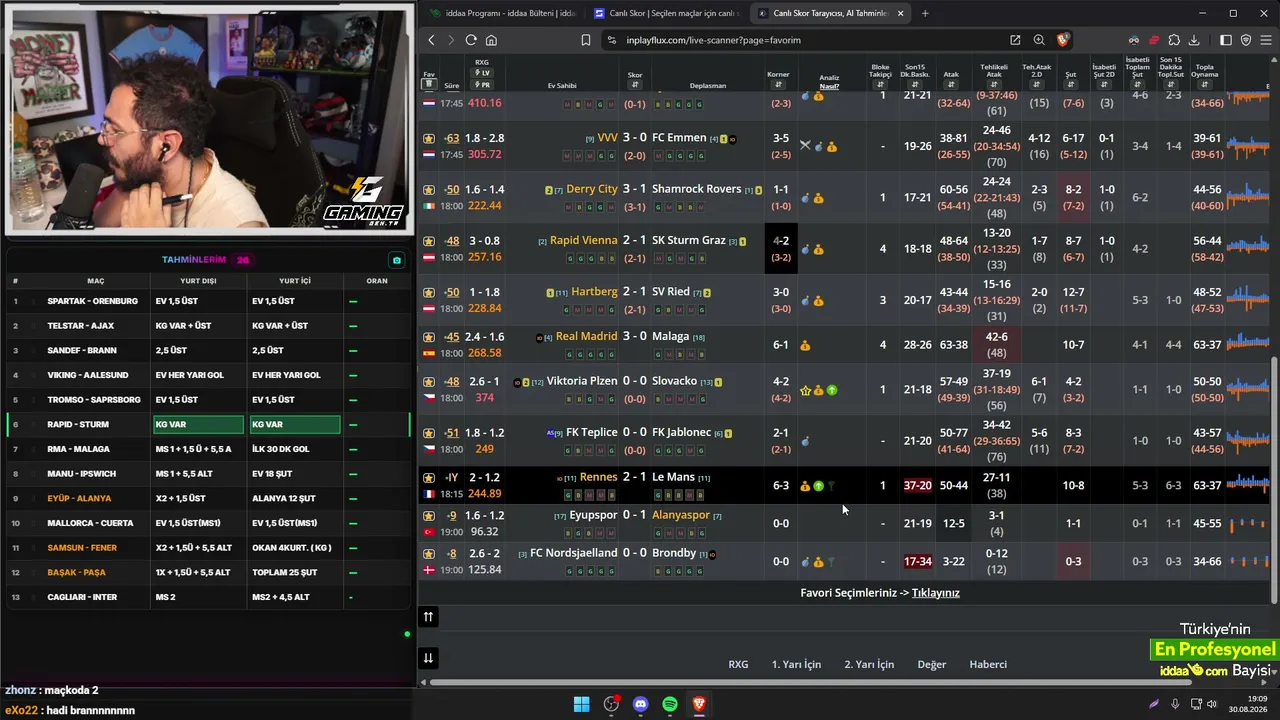Image resolution: width=1280 pixels, height=720 pixels.
Task: Toggle the RXG LV button
Action: pyautogui.click(x=482, y=73)
